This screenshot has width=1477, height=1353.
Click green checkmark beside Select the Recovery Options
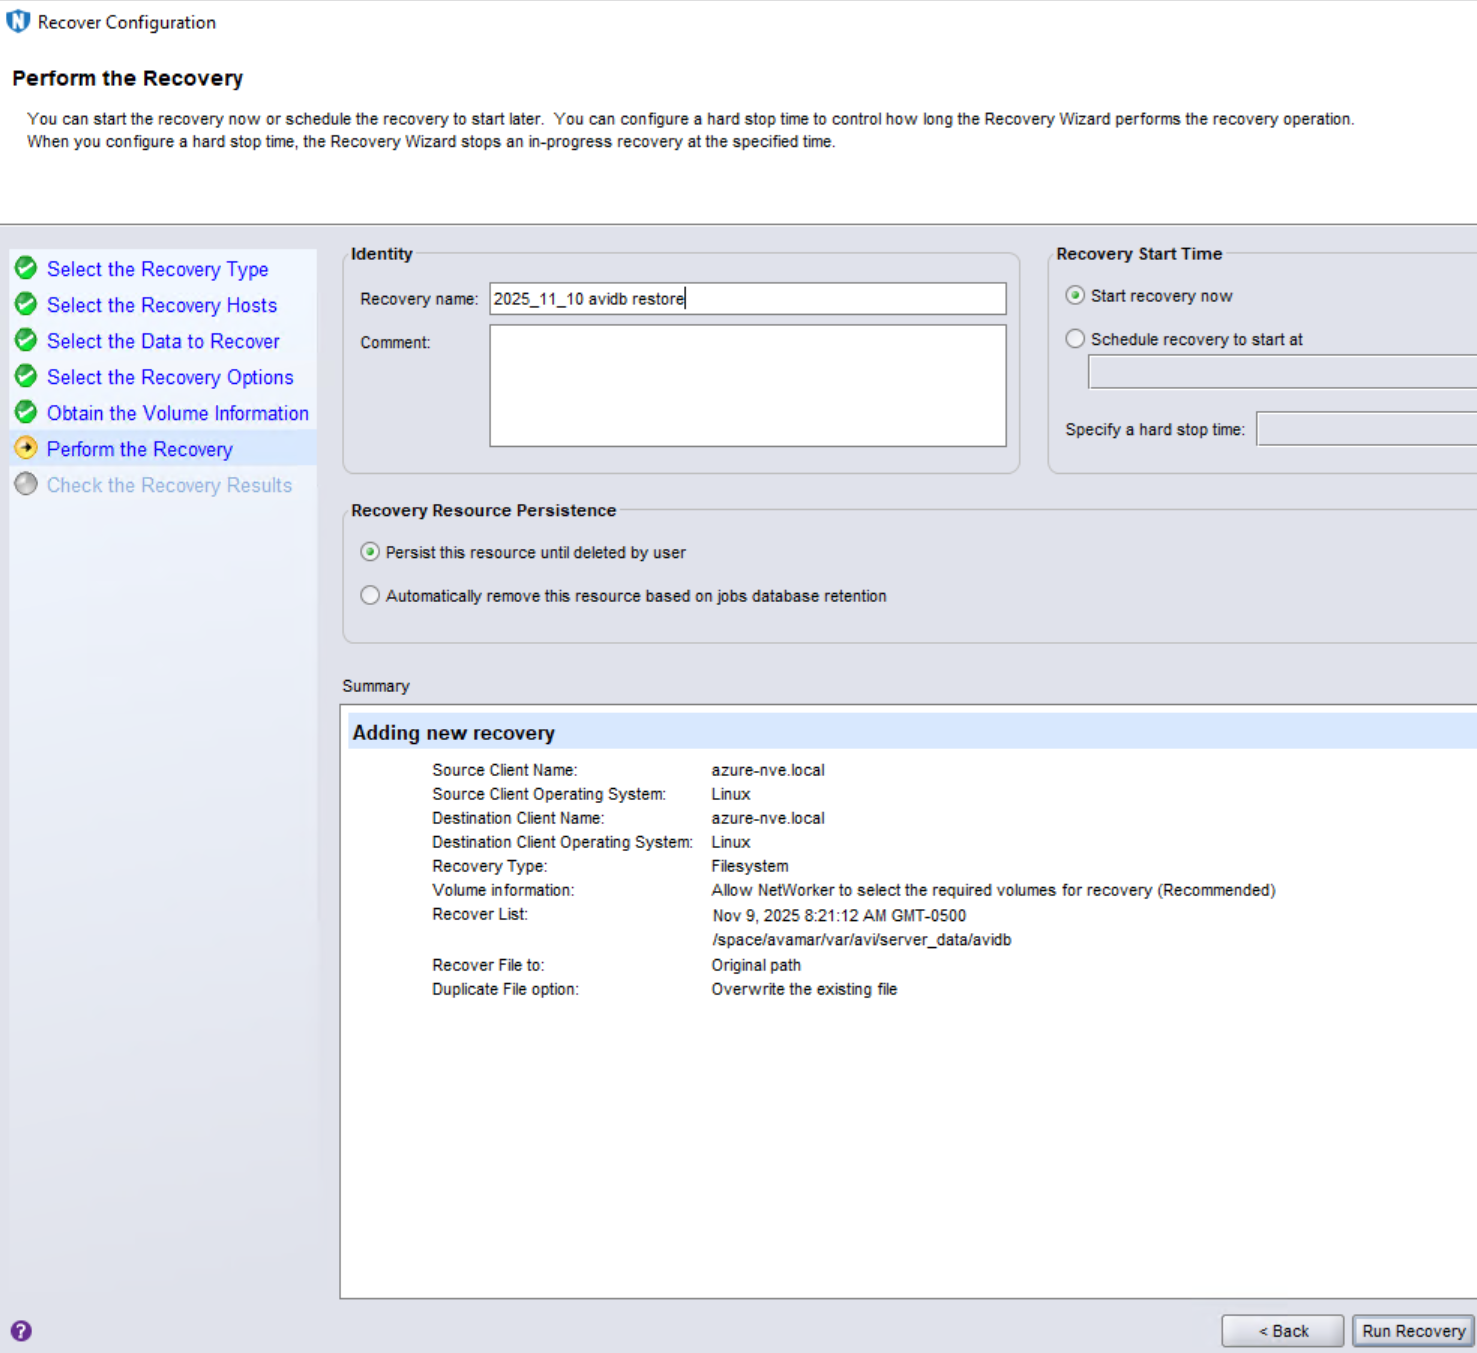tap(26, 376)
